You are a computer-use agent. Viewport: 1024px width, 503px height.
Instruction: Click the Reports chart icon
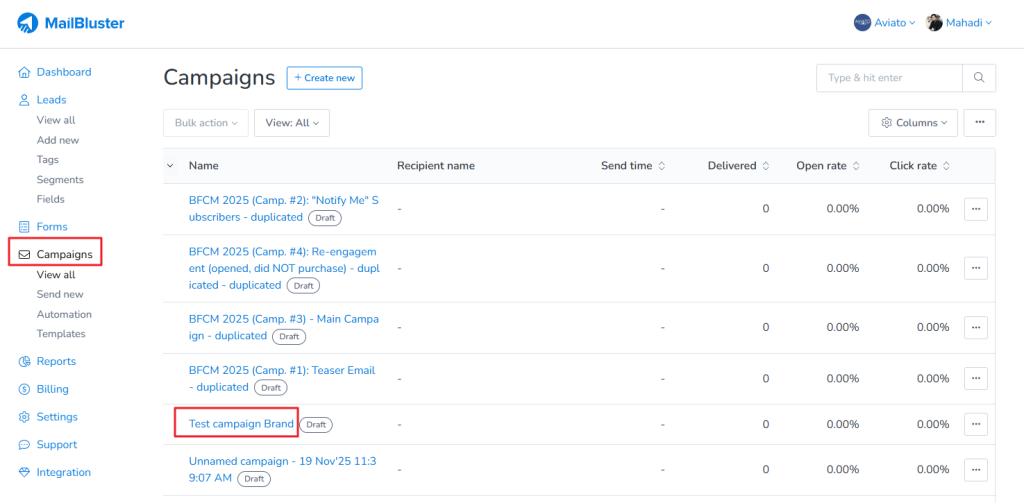point(25,362)
